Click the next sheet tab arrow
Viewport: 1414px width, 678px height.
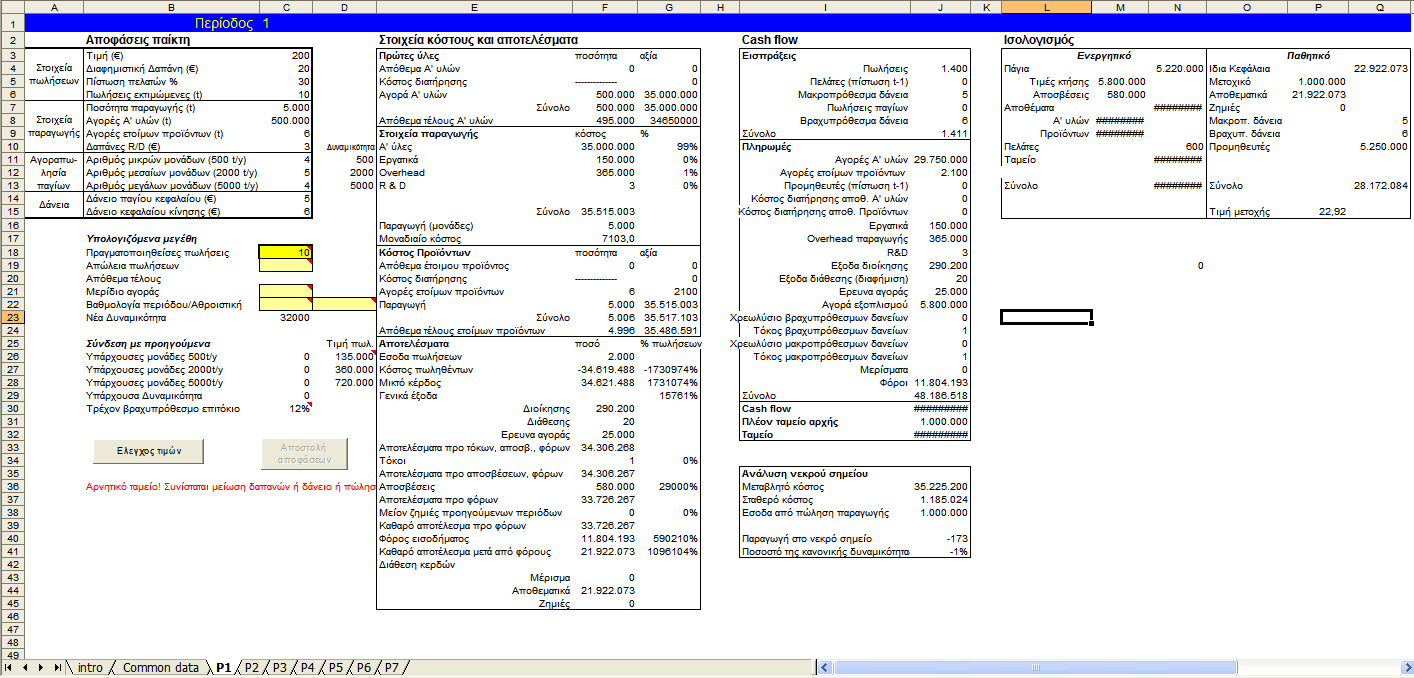40,667
